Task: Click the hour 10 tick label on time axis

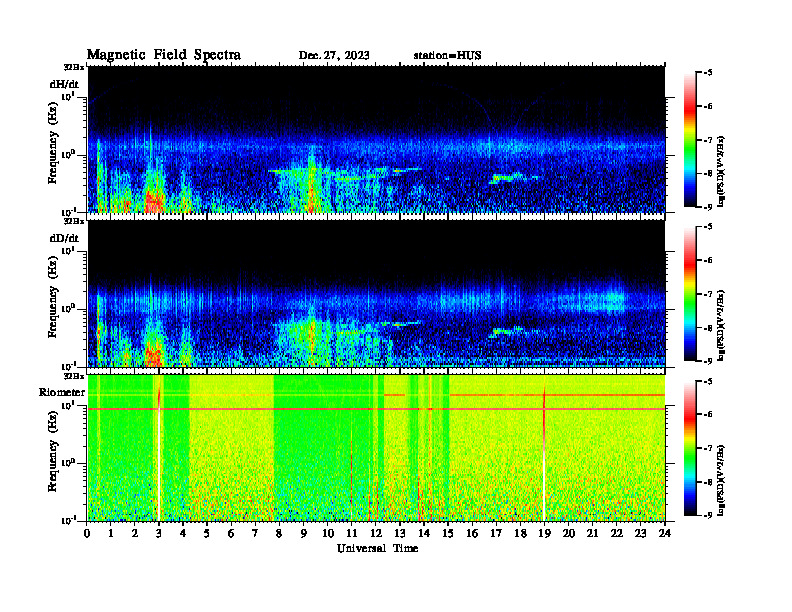Action: 328,533
